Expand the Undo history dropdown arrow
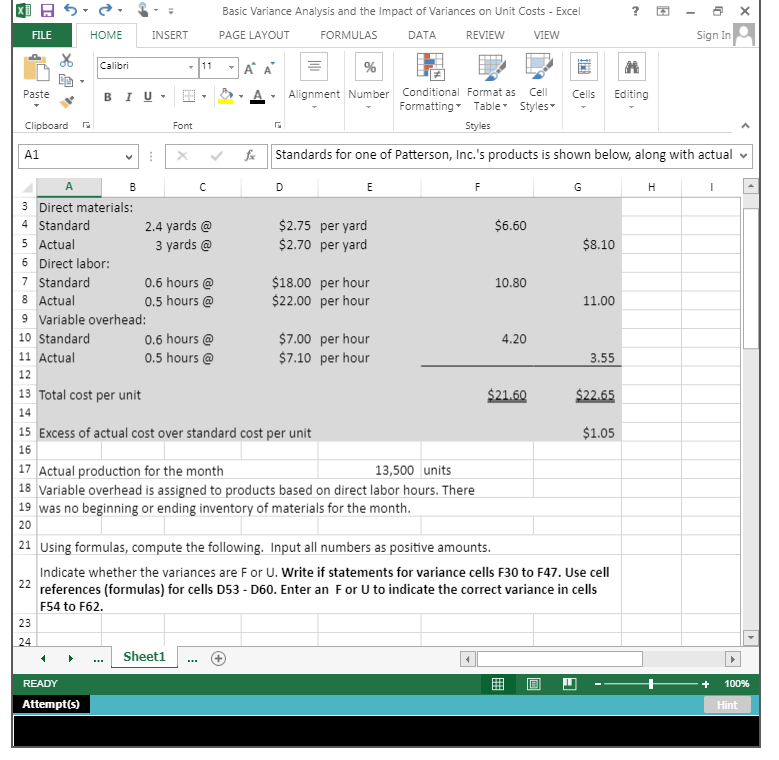 85,10
